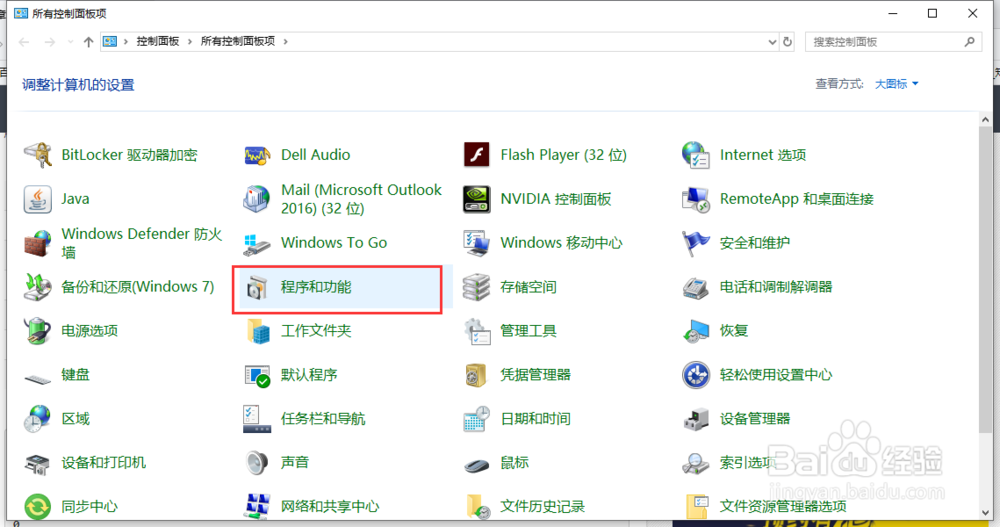This screenshot has width=1000, height=527.
Task: Click the control panel icon in title bar
Action: [x=21, y=13]
